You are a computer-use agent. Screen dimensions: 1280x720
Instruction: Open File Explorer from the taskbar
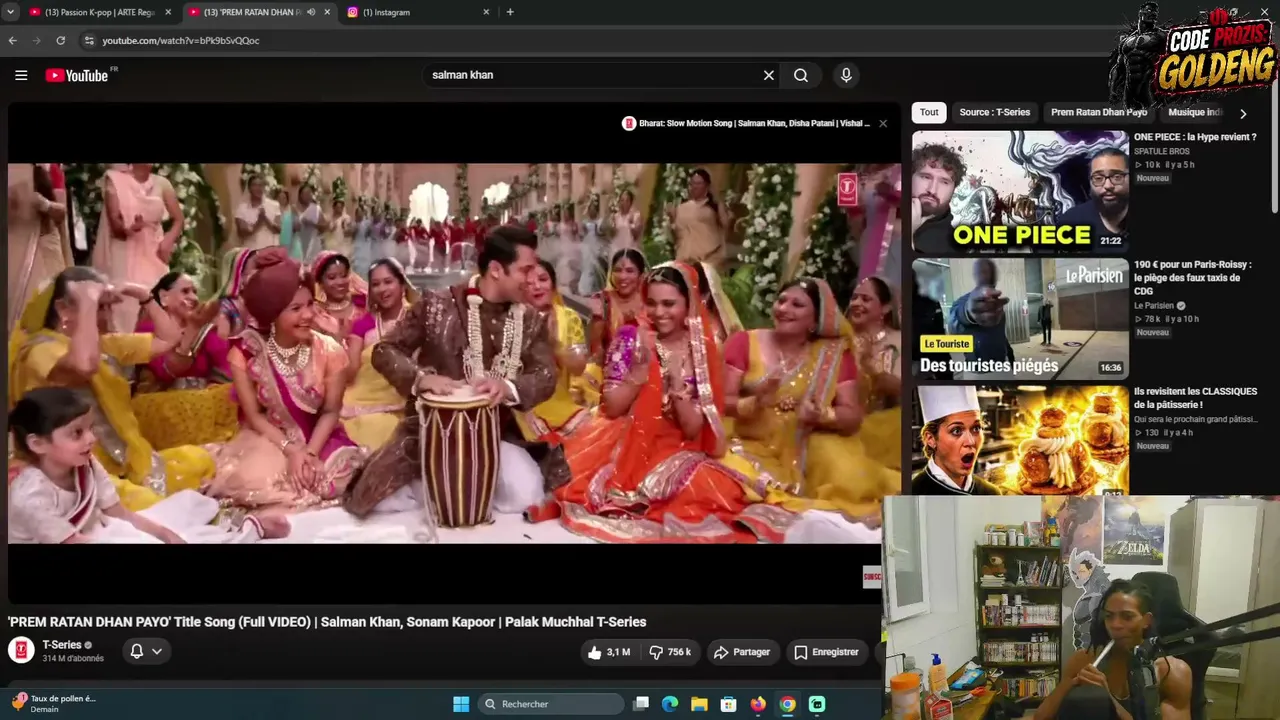[x=699, y=704]
